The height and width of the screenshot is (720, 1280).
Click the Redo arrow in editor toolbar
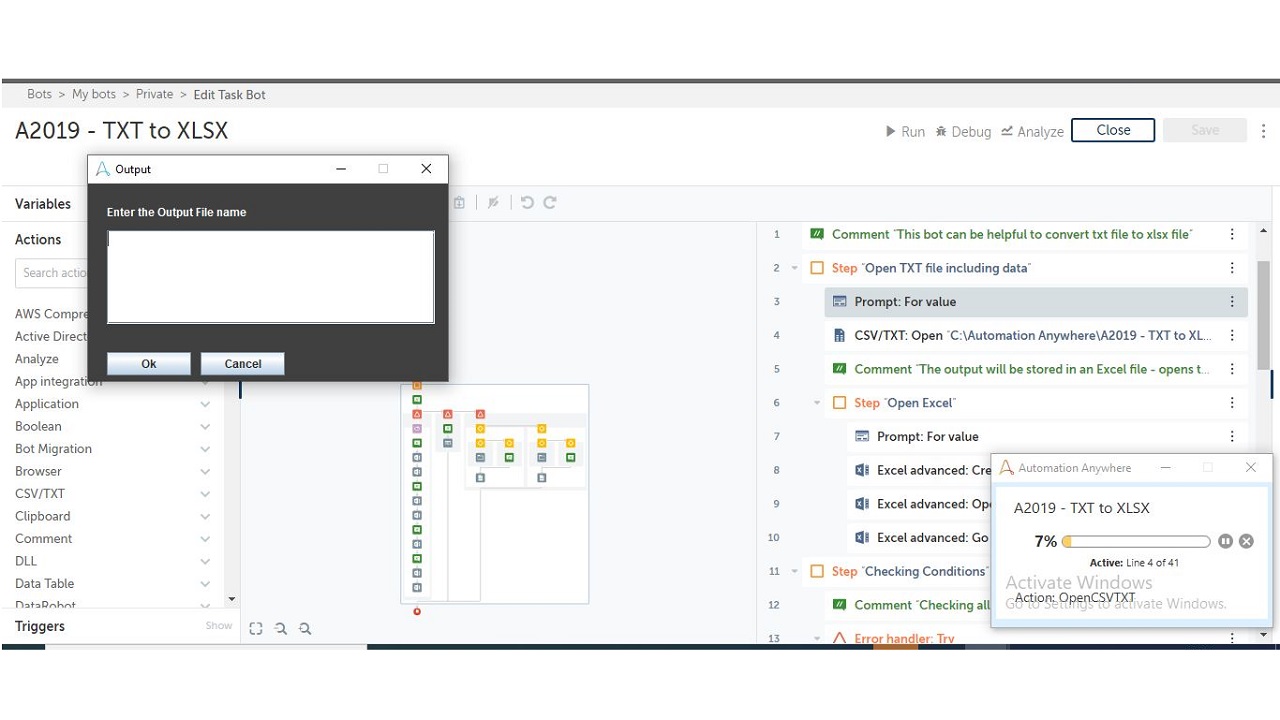[550, 202]
